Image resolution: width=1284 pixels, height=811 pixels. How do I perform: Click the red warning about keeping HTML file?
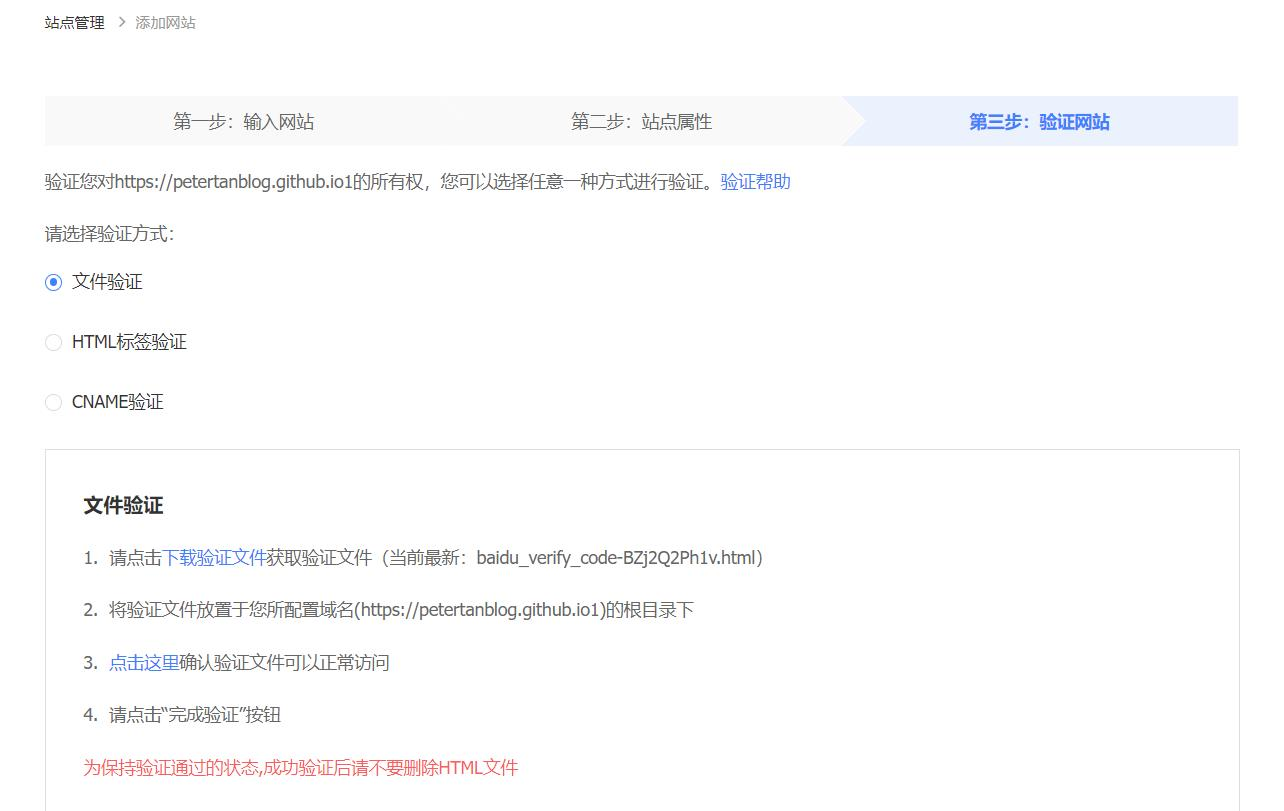click(x=300, y=768)
